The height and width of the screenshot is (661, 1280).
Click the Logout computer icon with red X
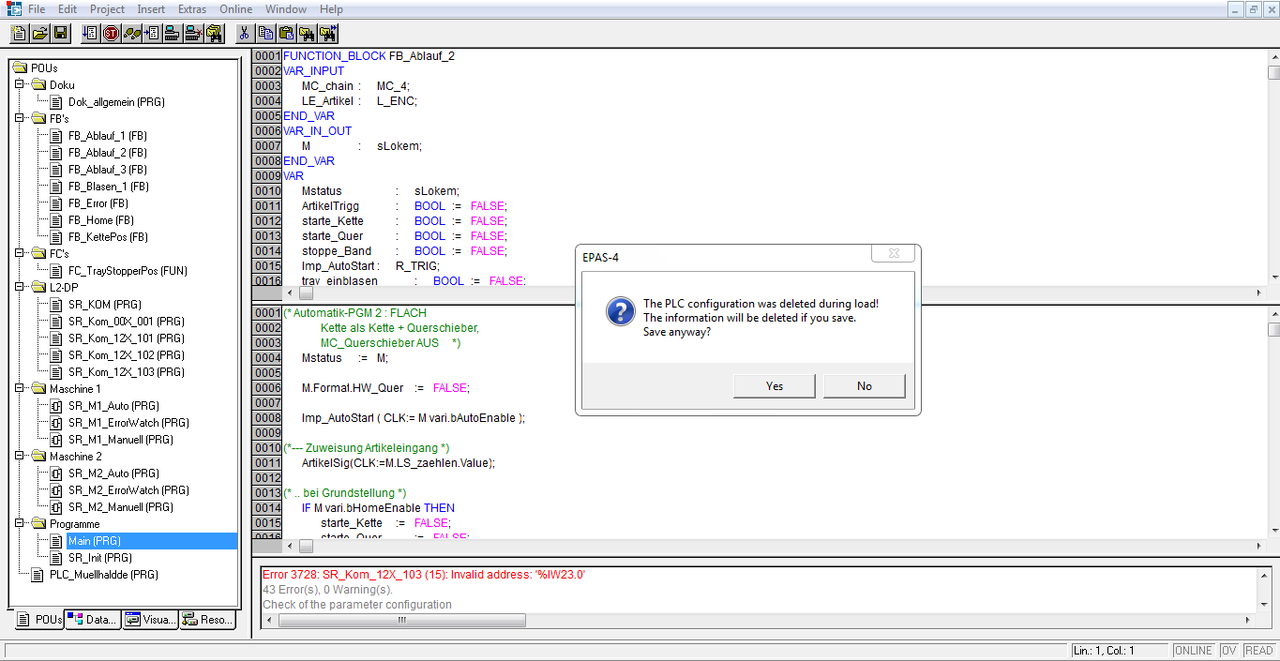click(x=193, y=33)
